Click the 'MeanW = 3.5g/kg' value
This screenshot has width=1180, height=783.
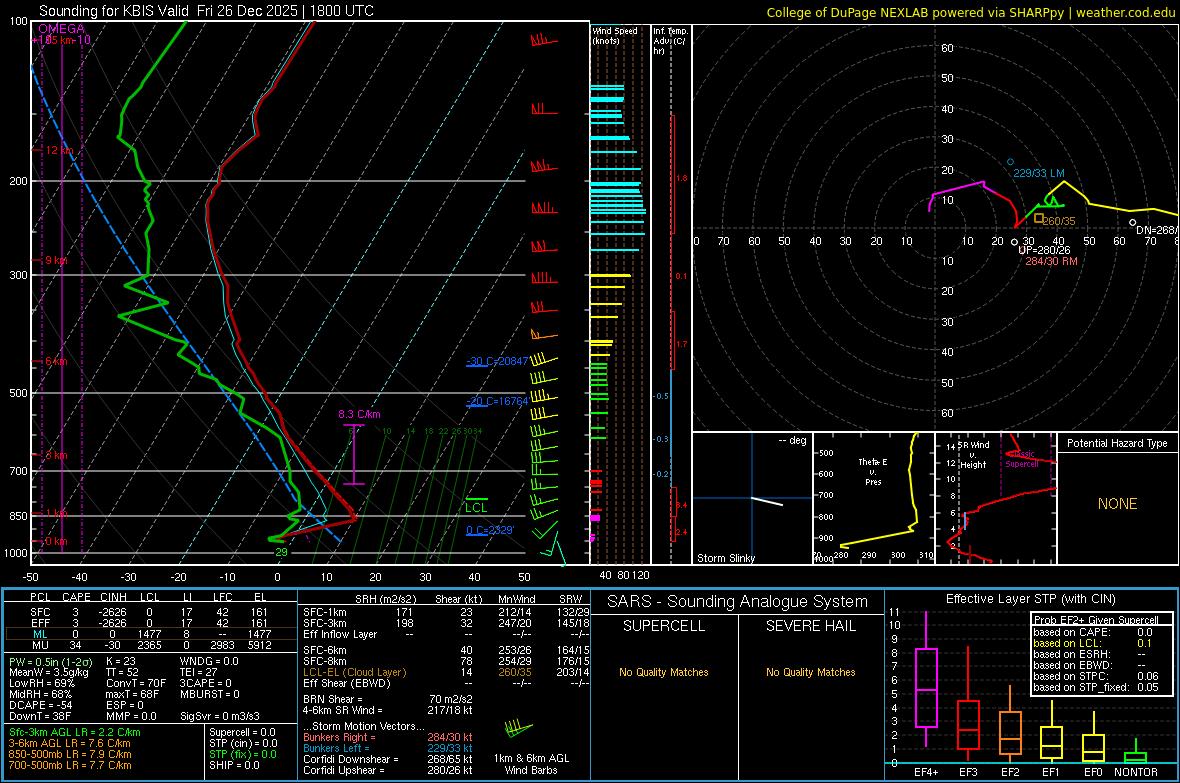point(48,672)
